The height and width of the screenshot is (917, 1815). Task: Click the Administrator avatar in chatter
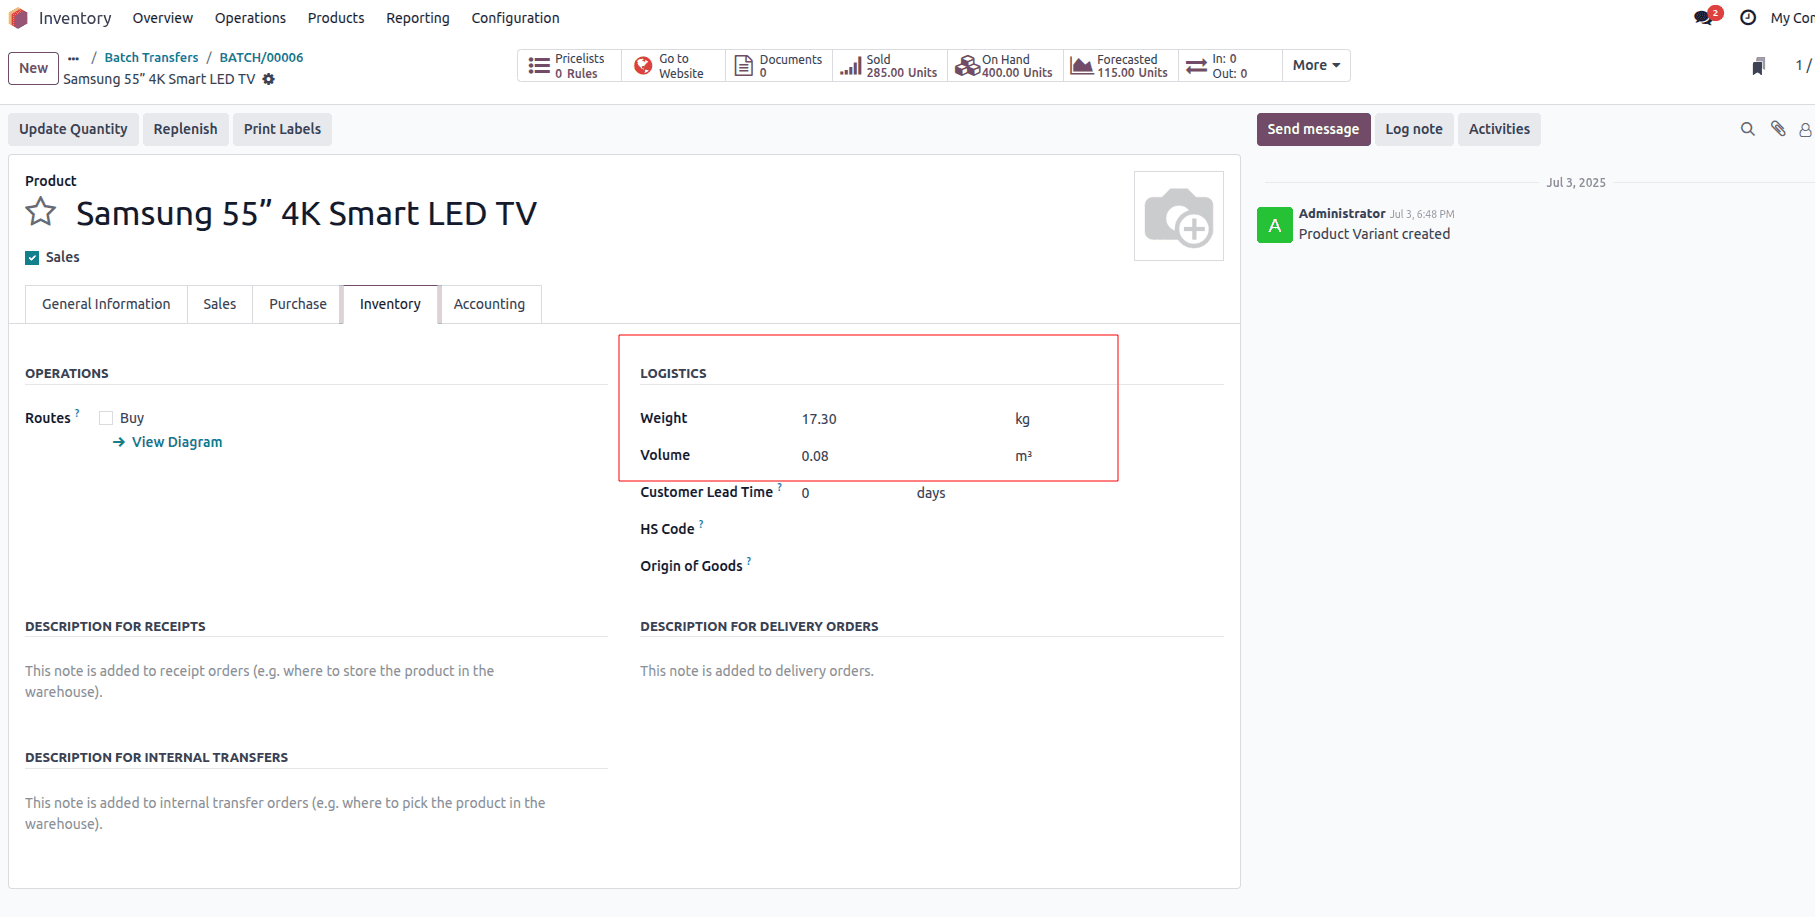(1274, 225)
